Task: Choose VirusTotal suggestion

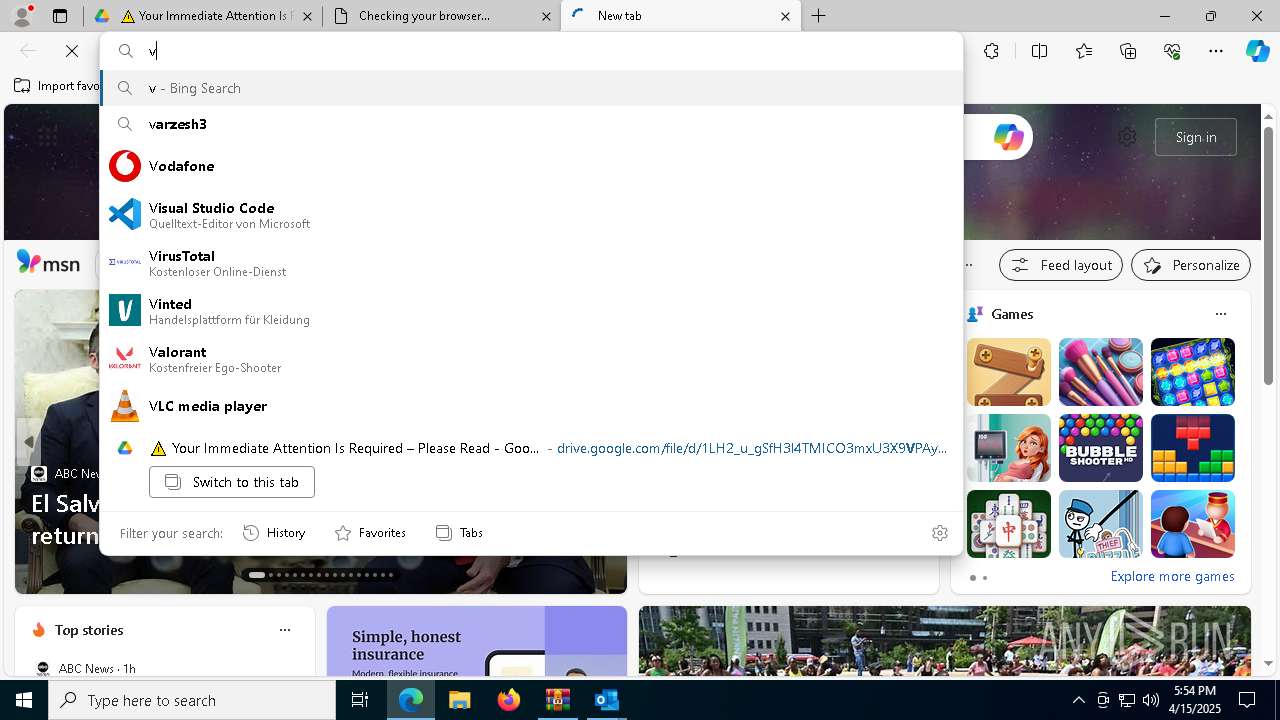Action: pyautogui.click(x=531, y=263)
